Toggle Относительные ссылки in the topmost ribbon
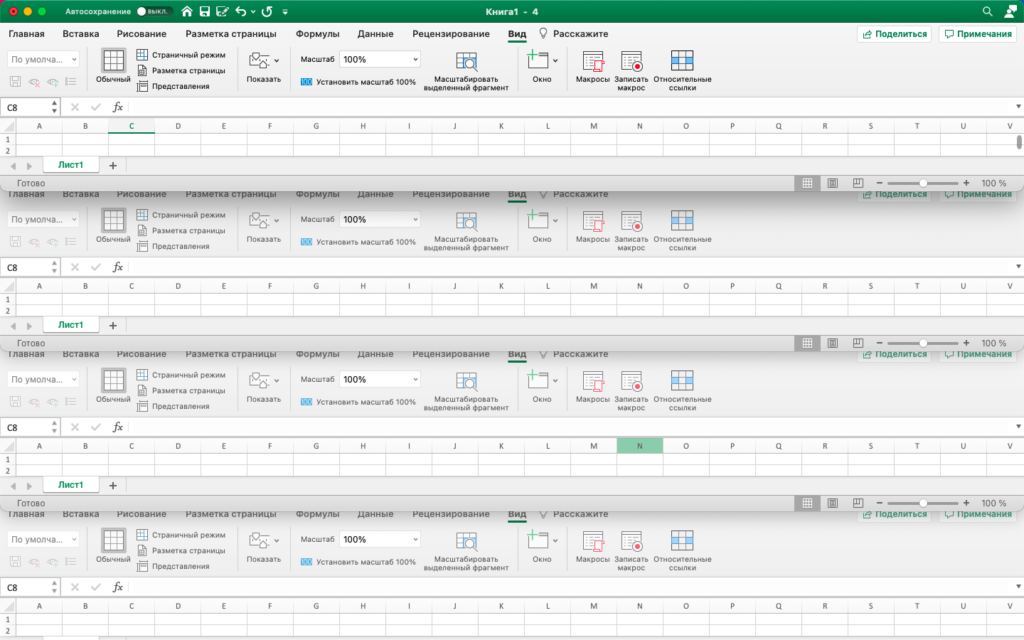 point(682,66)
